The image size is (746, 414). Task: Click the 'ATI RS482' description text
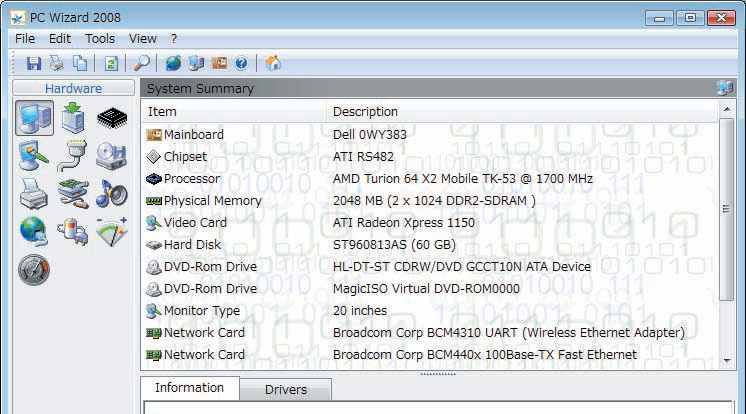click(363, 157)
